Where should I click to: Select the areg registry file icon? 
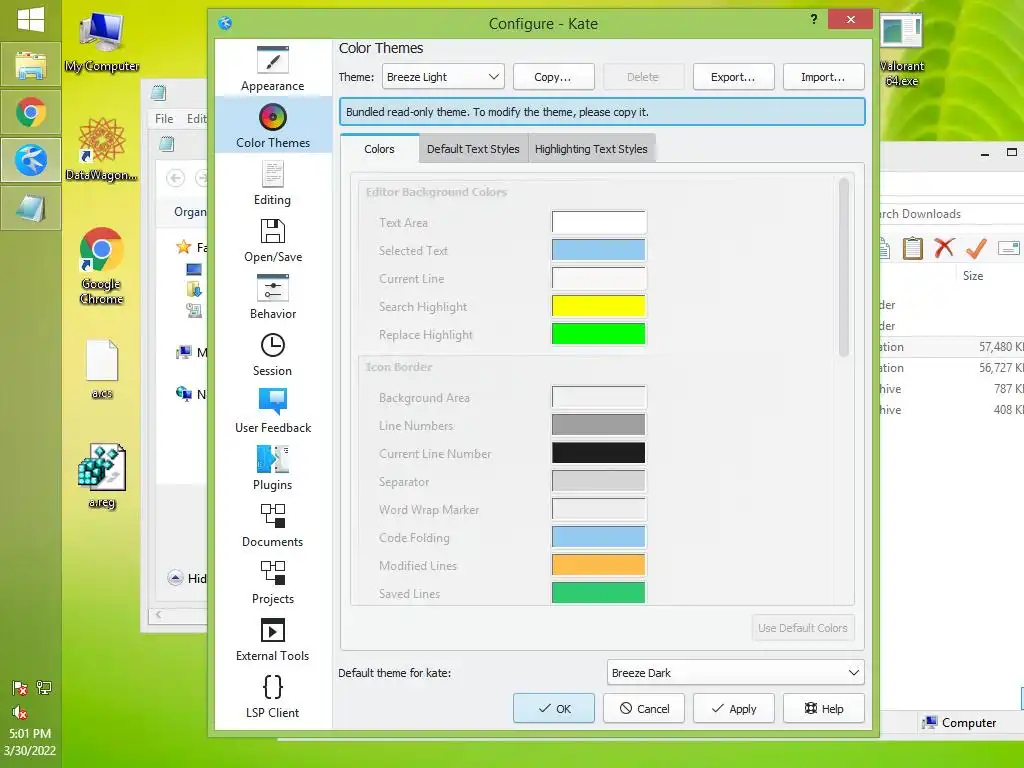102,476
